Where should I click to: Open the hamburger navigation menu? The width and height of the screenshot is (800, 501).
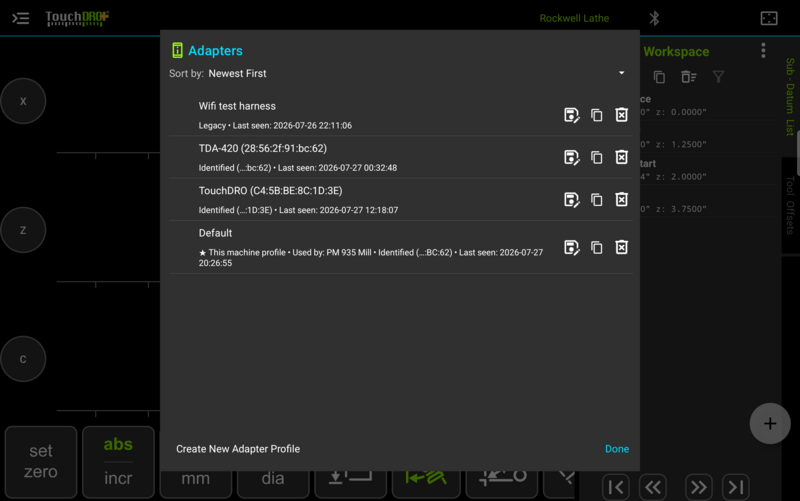[x=20, y=18]
